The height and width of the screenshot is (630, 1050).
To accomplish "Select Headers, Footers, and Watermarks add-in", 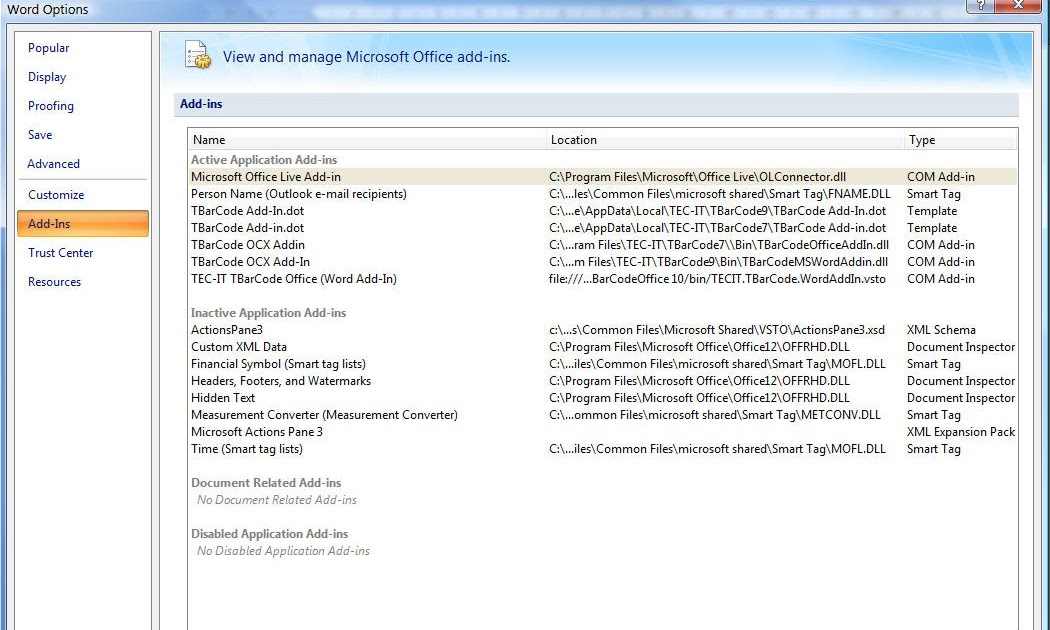I will pos(603,381).
